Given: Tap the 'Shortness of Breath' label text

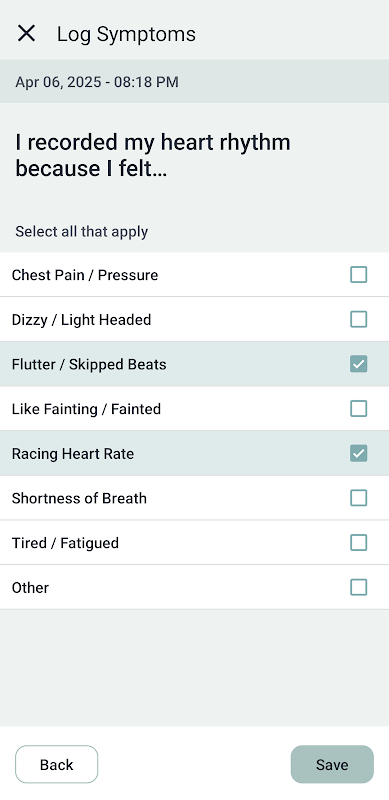Looking at the screenshot, I should click(x=79, y=498).
